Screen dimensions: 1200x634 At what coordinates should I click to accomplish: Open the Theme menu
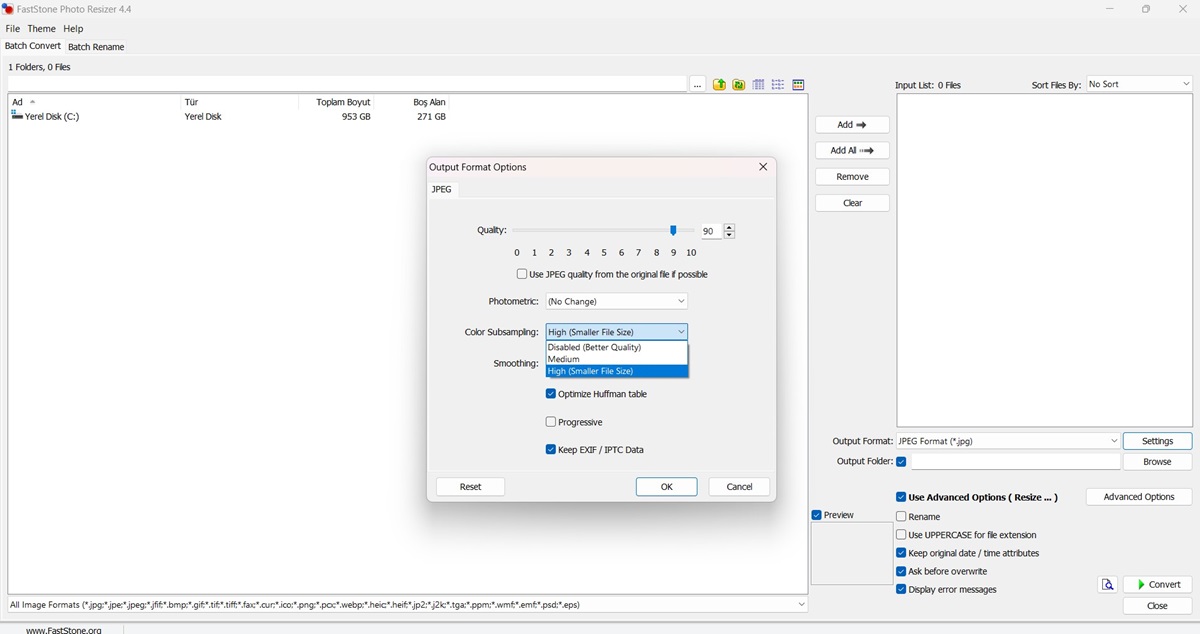41,29
